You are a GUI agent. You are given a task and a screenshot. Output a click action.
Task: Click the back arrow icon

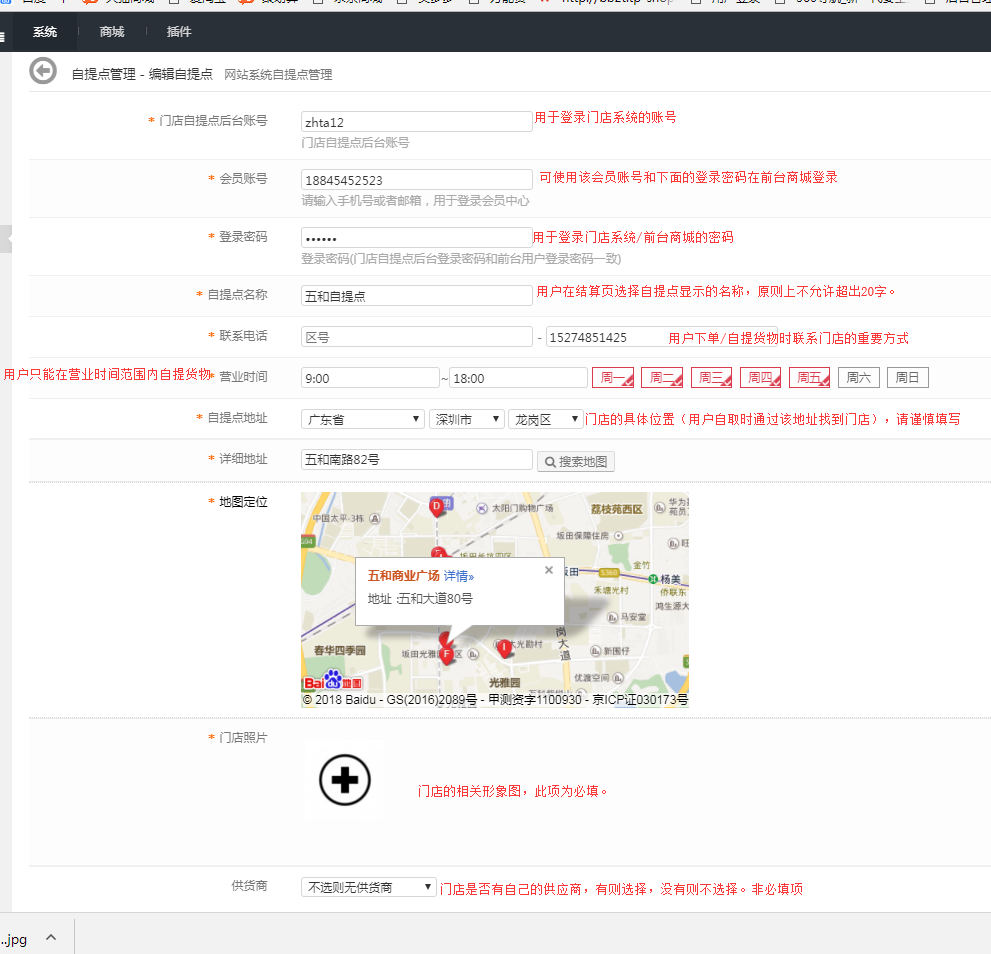pos(43,72)
